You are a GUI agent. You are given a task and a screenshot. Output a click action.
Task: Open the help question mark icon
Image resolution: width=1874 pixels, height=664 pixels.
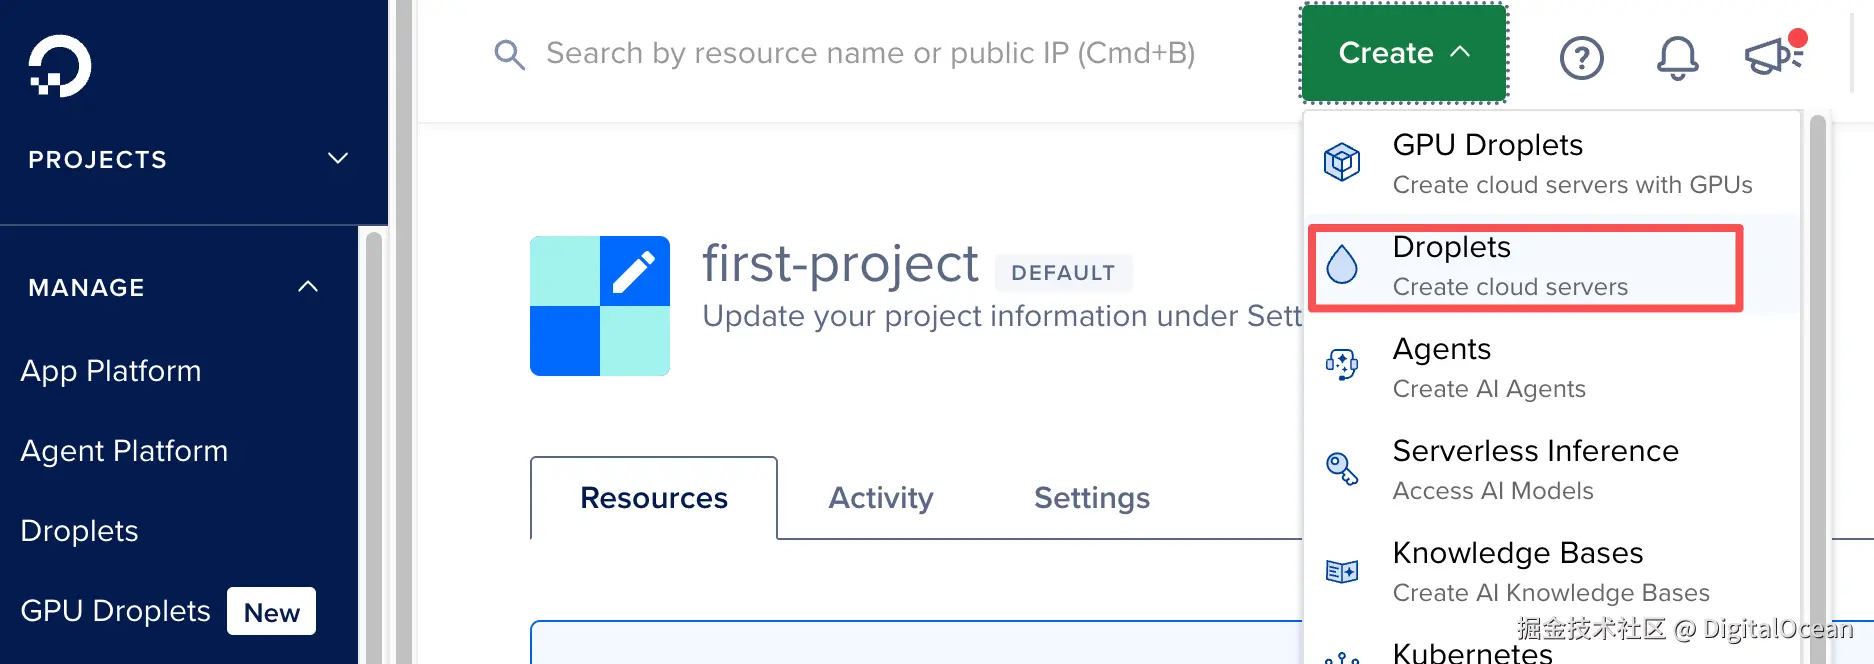coord(1581,58)
